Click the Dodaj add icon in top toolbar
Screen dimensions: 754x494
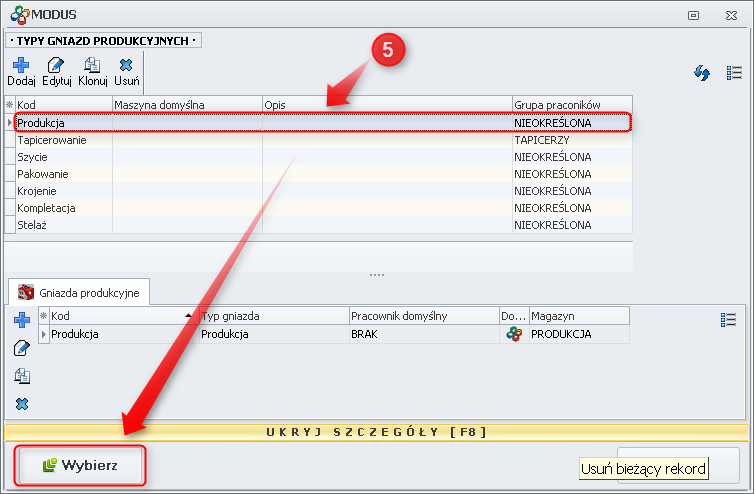[x=21, y=65]
